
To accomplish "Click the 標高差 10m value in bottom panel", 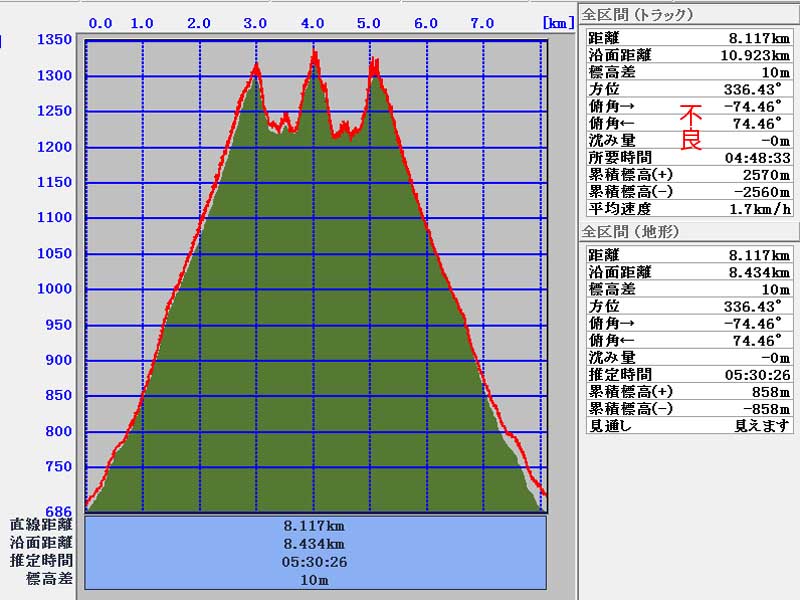I will [316, 579].
